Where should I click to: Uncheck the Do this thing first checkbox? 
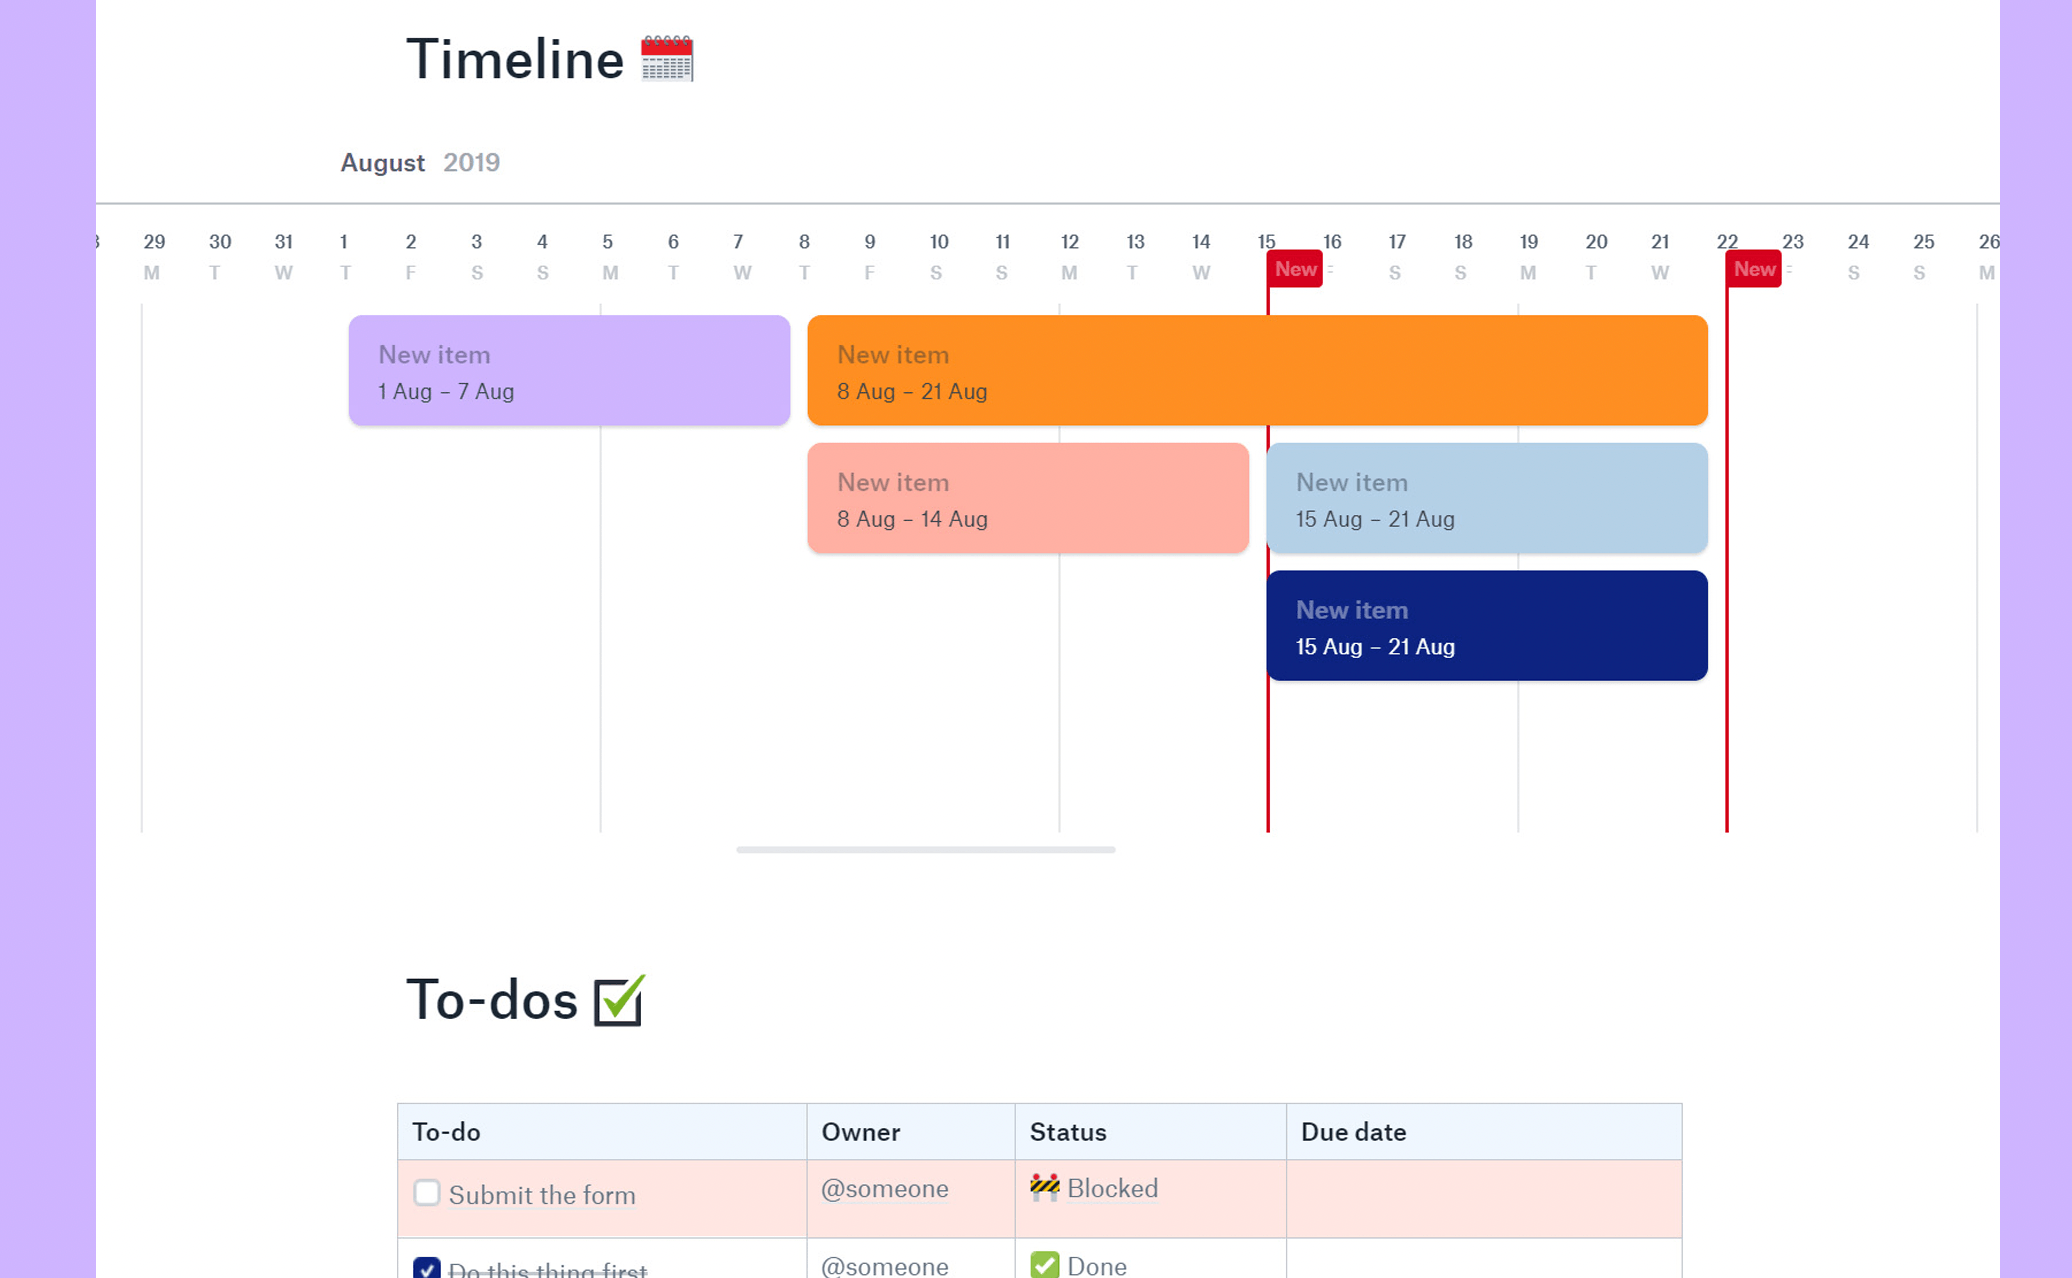pos(427,1268)
